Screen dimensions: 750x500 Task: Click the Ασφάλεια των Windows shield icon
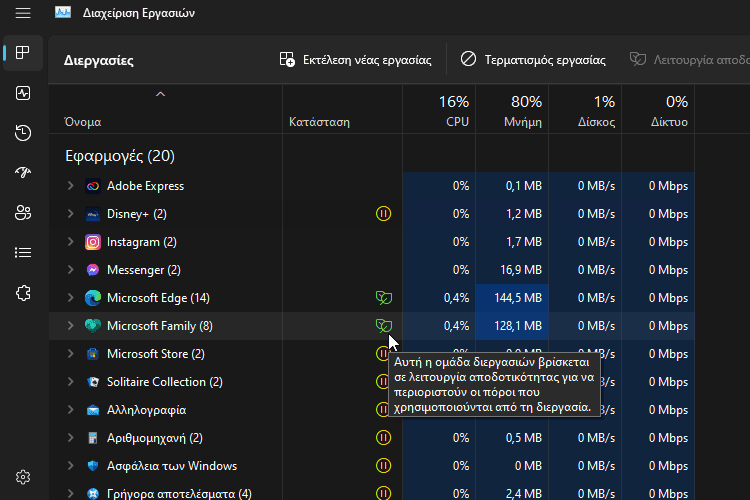(x=93, y=466)
